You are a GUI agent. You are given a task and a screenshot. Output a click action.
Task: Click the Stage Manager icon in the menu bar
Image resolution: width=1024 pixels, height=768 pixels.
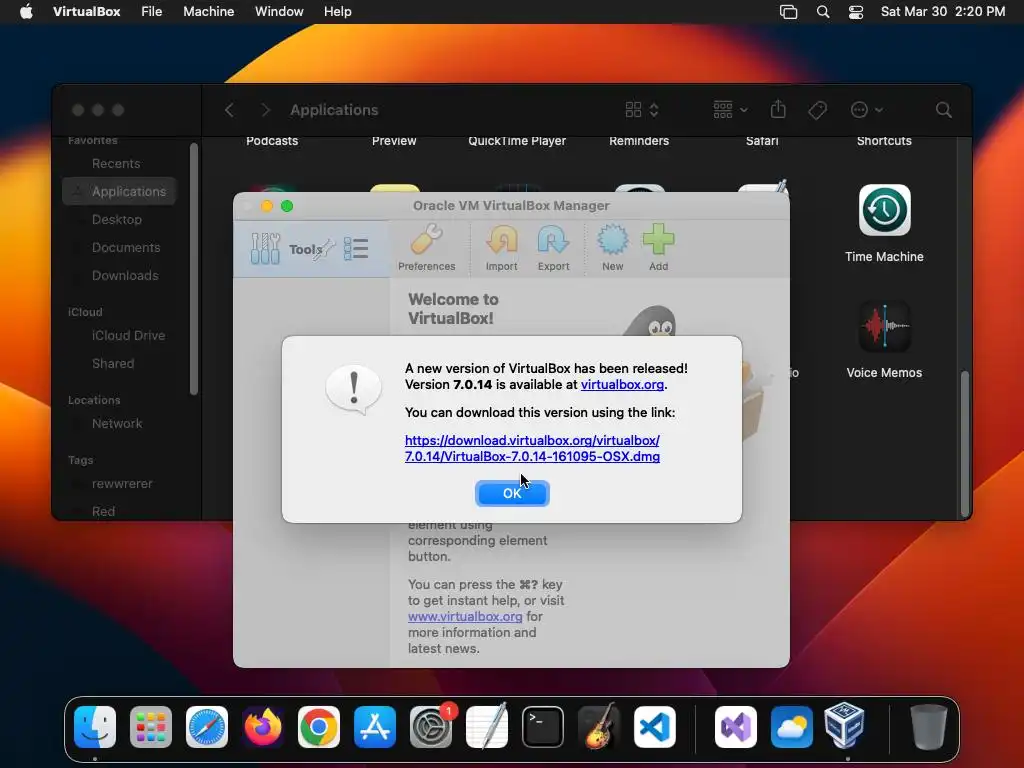pyautogui.click(x=788, y=11)
